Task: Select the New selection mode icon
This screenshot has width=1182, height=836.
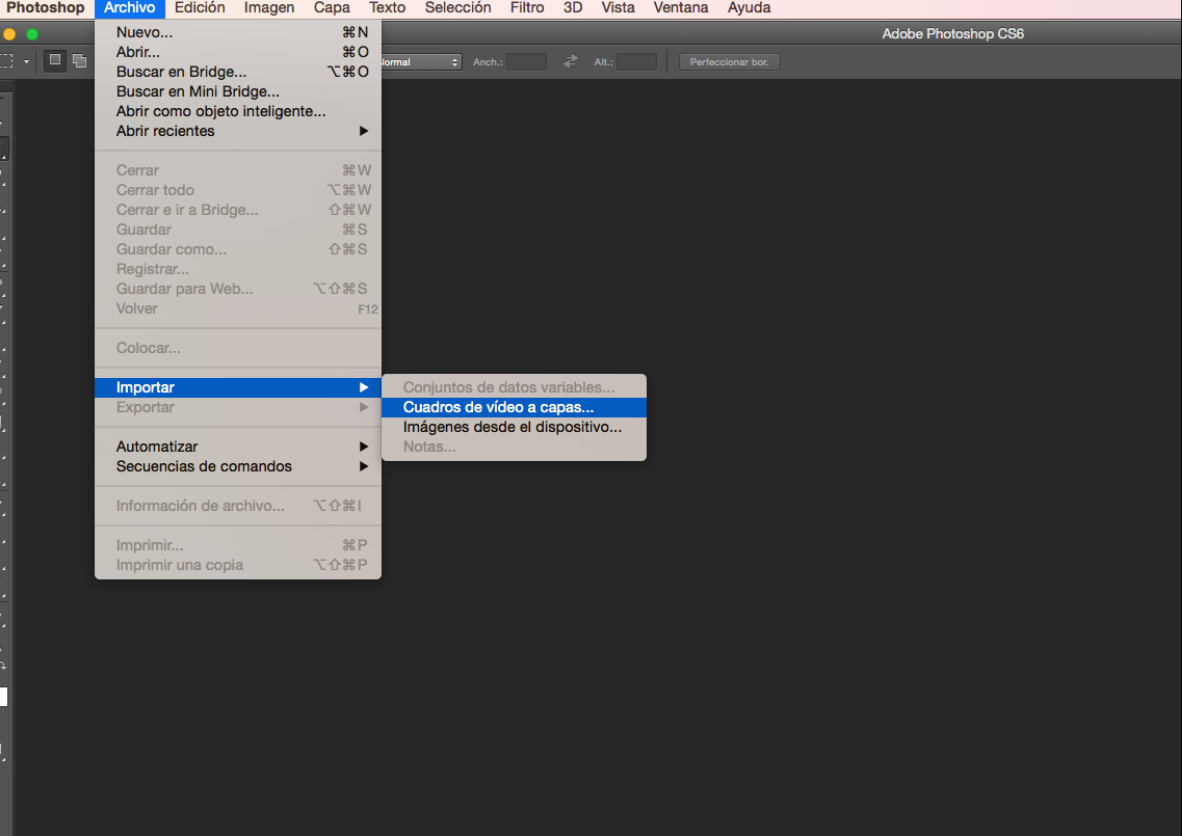Action: (x=55, y=61)
